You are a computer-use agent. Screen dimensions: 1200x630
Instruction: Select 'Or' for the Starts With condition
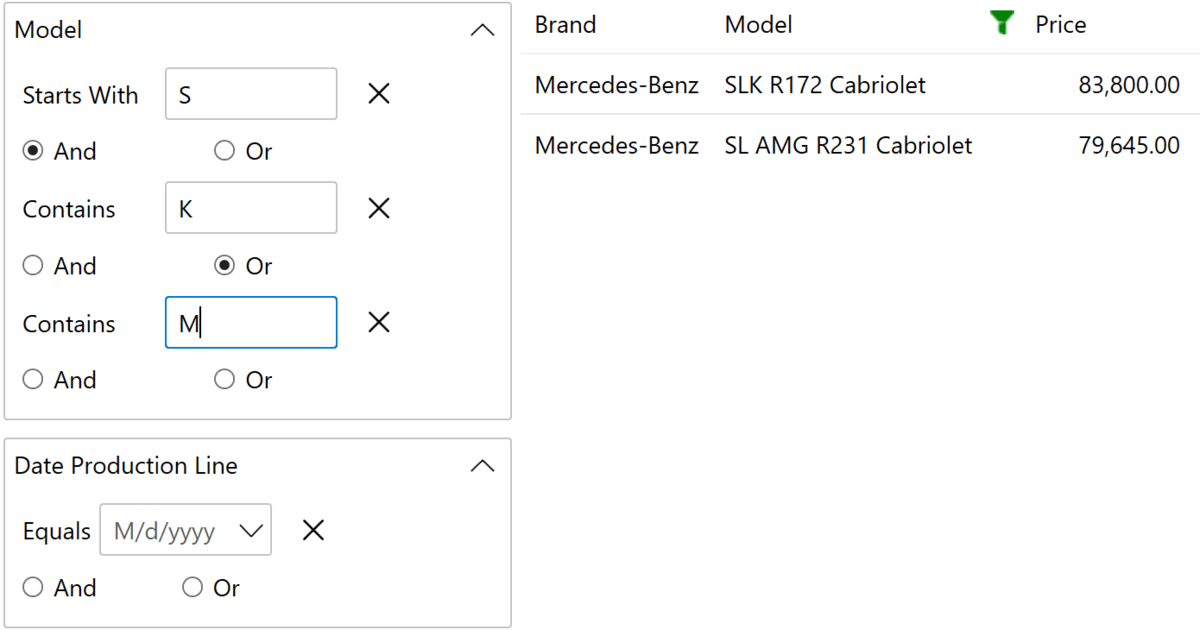[224, 150]
